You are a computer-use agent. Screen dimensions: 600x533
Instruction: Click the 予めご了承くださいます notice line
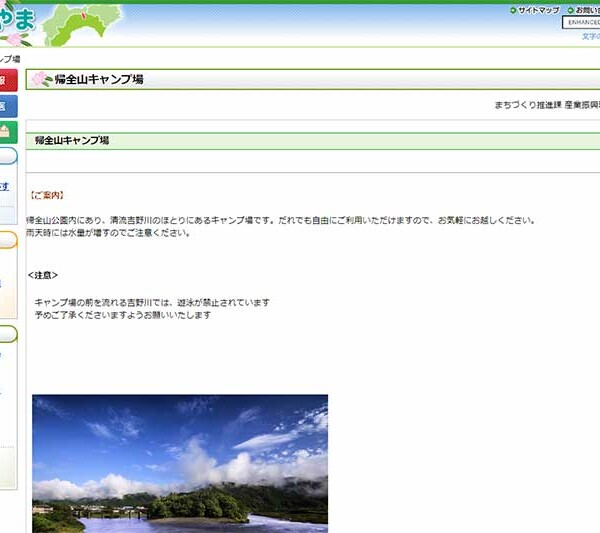pyautogui.click(x=123, y=315)
